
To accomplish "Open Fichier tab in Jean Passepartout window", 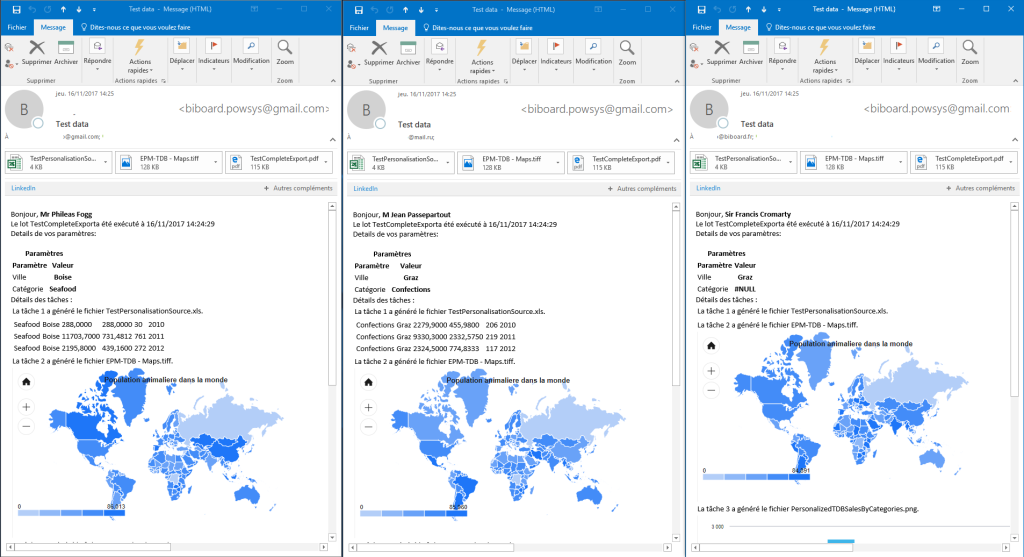I will coord(359,28).
